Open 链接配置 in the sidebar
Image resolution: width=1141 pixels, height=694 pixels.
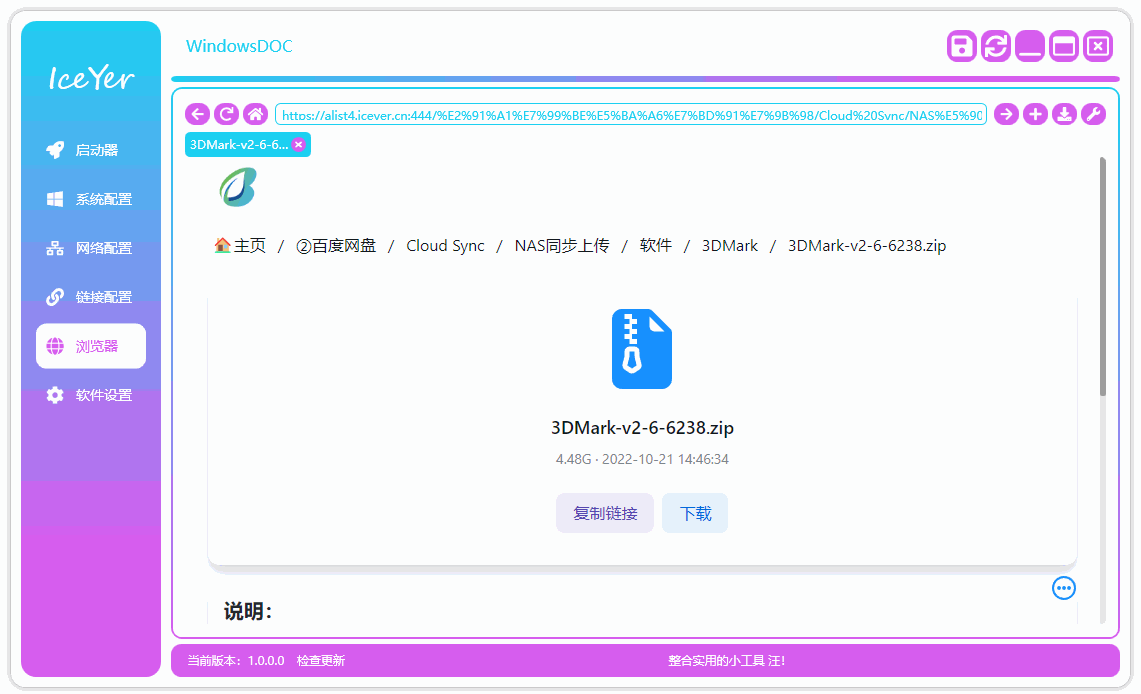pyautogui.click(x=91, y=297)
